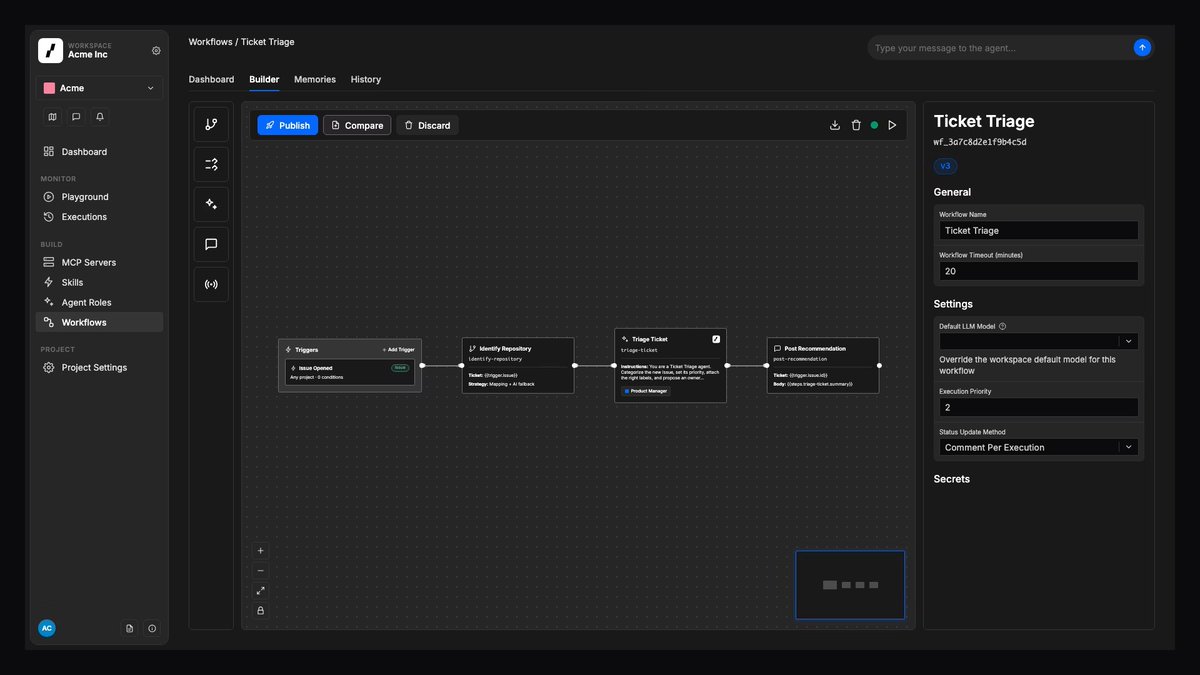Open the document icon in sidebar footer
This screenshot has height=675, width=1200.
tap(129, 628)
